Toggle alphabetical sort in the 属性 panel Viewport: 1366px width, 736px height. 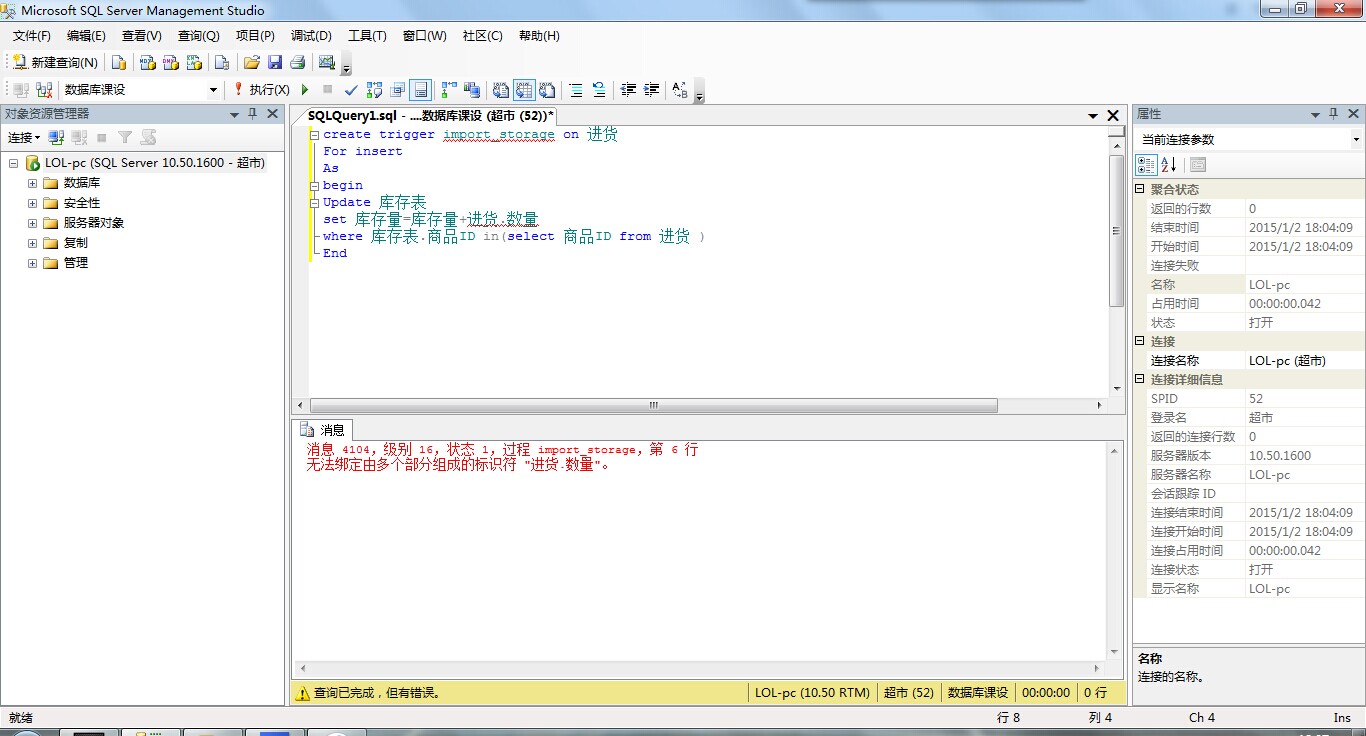coord(1168,165)
